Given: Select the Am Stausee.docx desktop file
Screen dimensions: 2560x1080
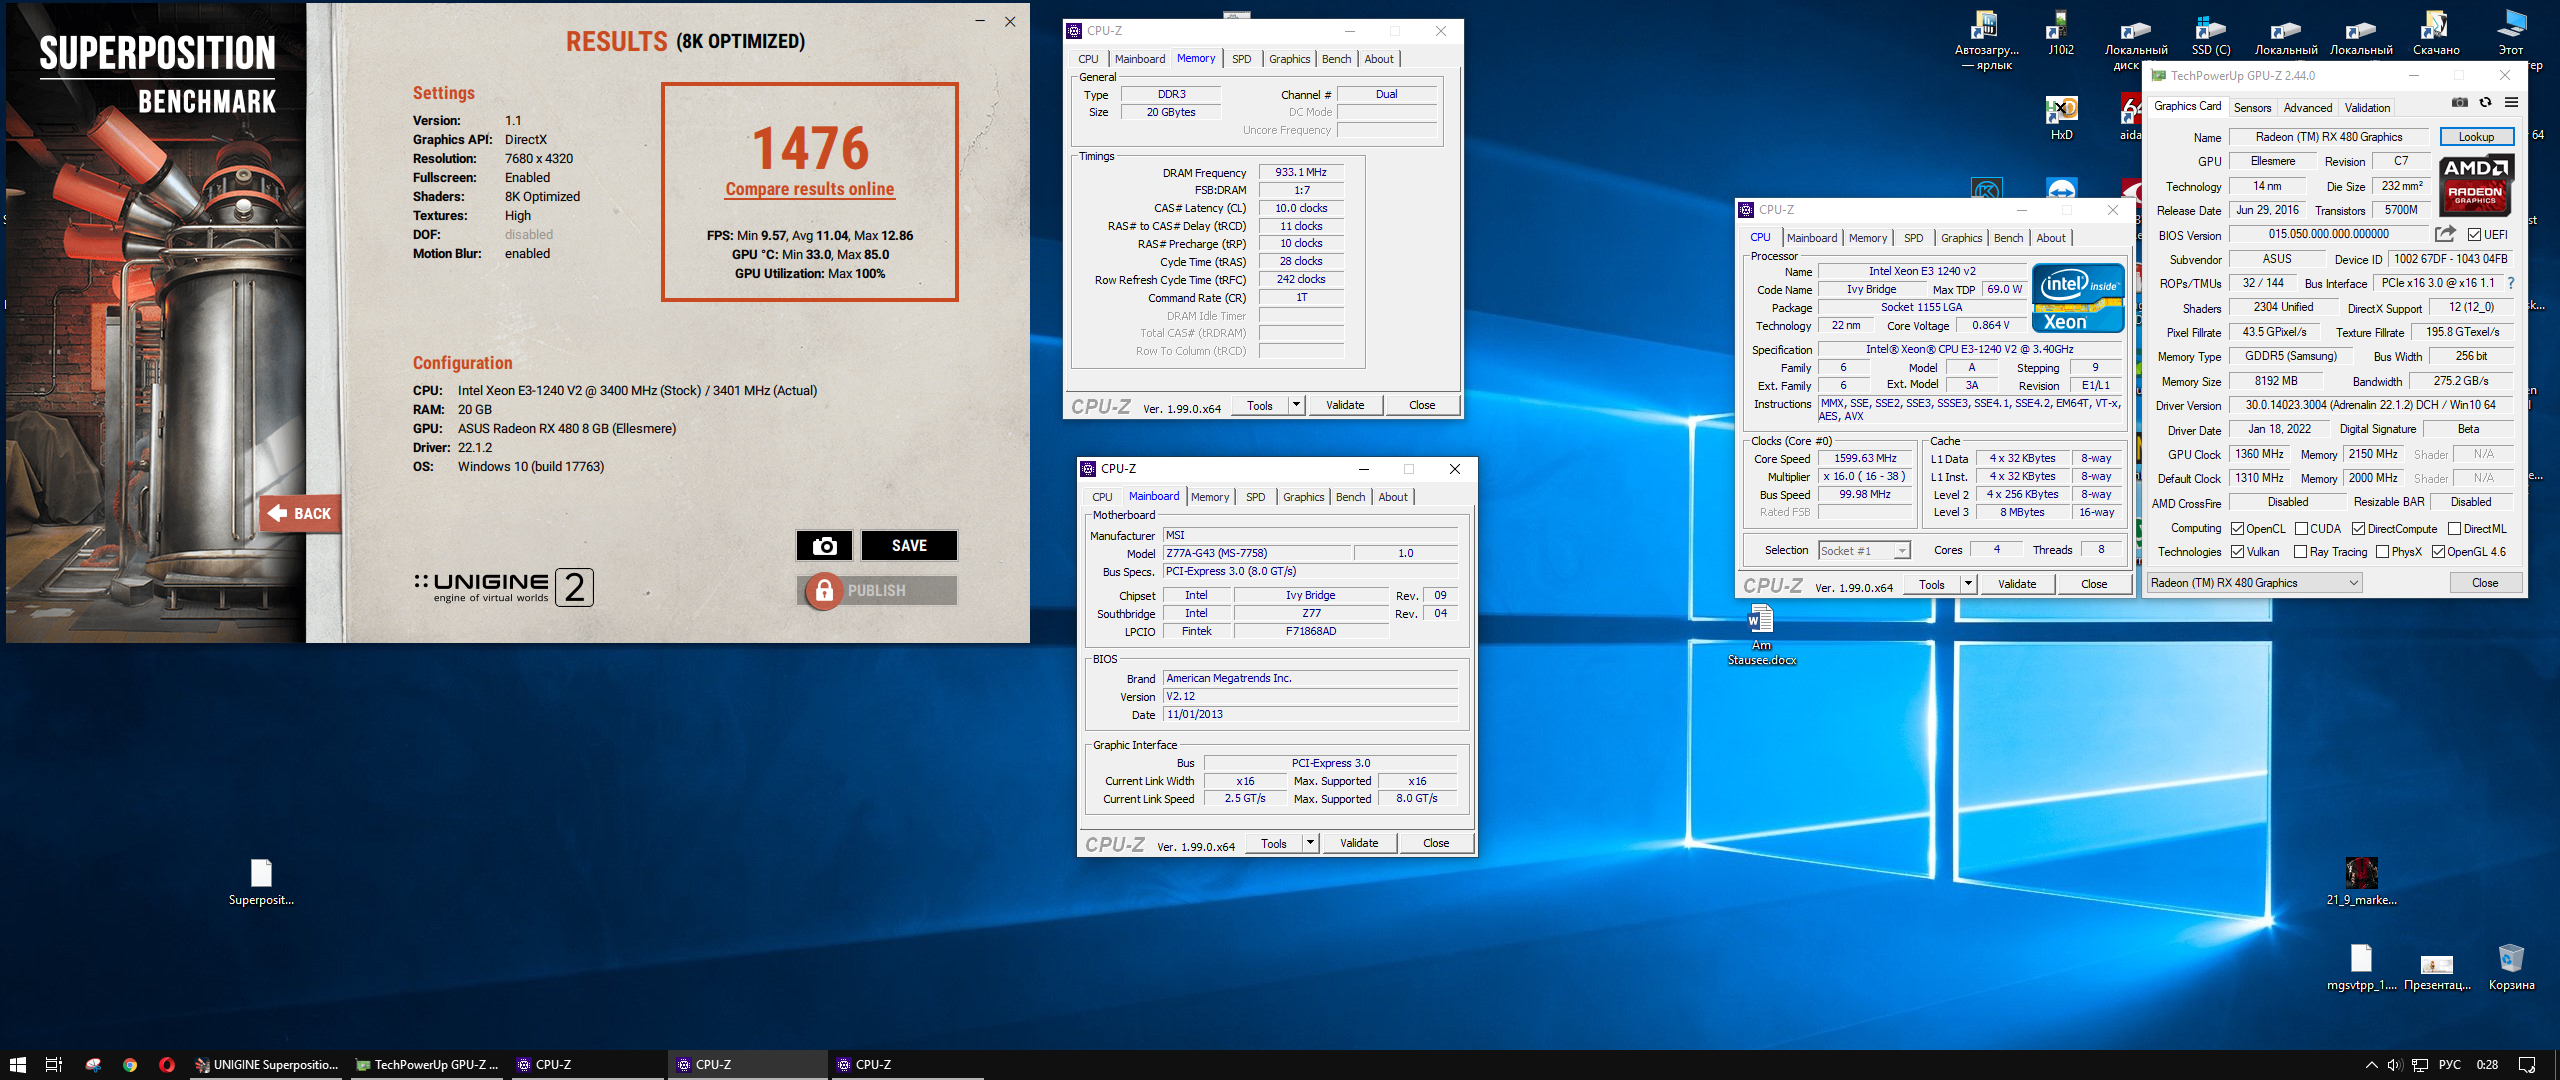Looking at the screenshot, I should (x=1761, y=636).
